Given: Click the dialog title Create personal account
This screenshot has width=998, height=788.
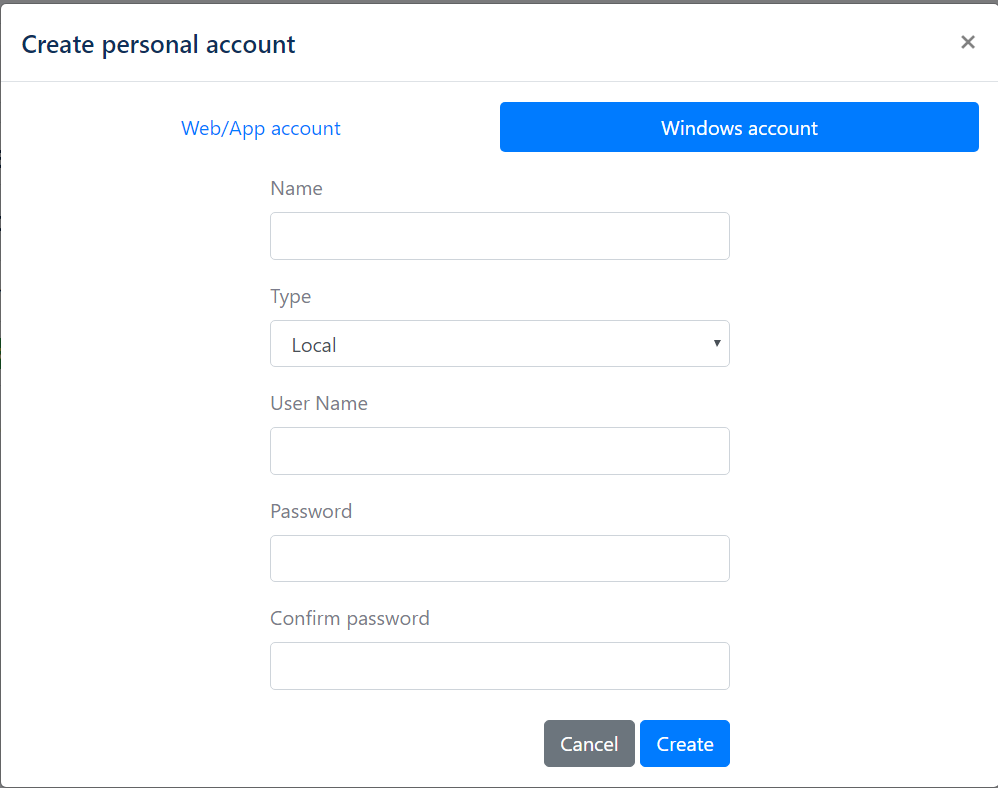Looking at the screenshot, I should [x=158, y=45].
